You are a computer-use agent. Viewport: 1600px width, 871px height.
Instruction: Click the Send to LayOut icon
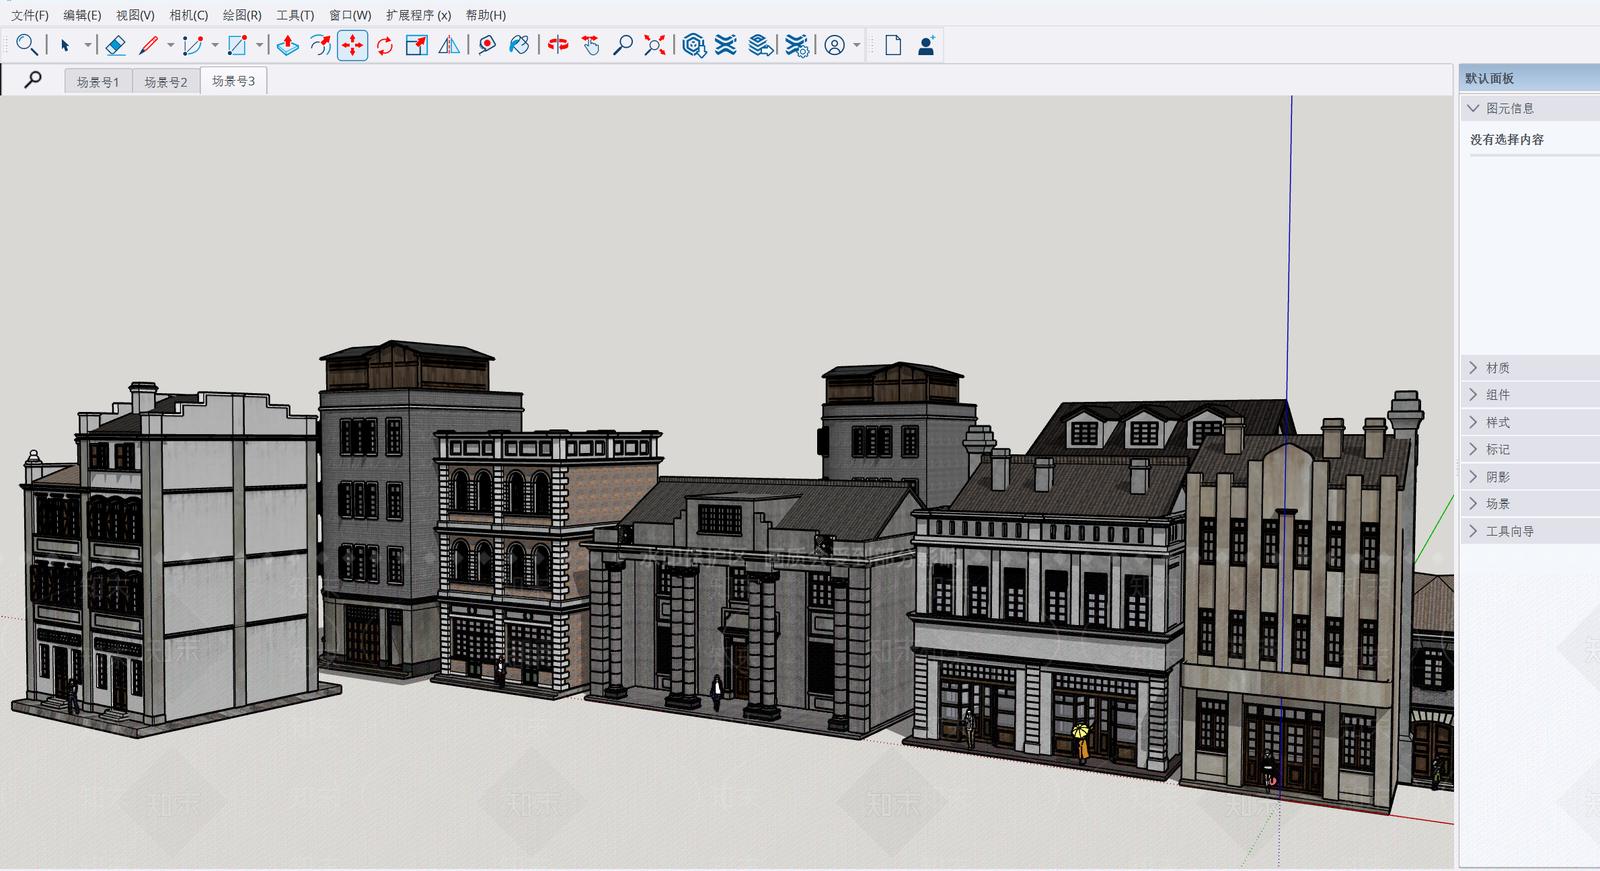(x=761, y=45)
